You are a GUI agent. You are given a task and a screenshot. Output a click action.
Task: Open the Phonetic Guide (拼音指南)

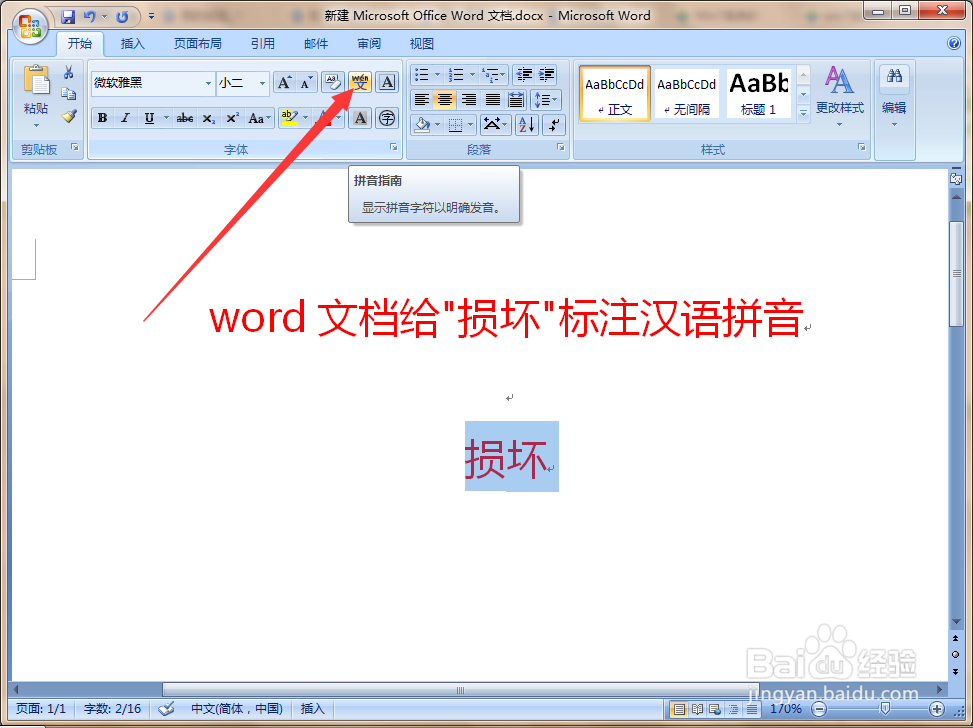coord(360,82)
